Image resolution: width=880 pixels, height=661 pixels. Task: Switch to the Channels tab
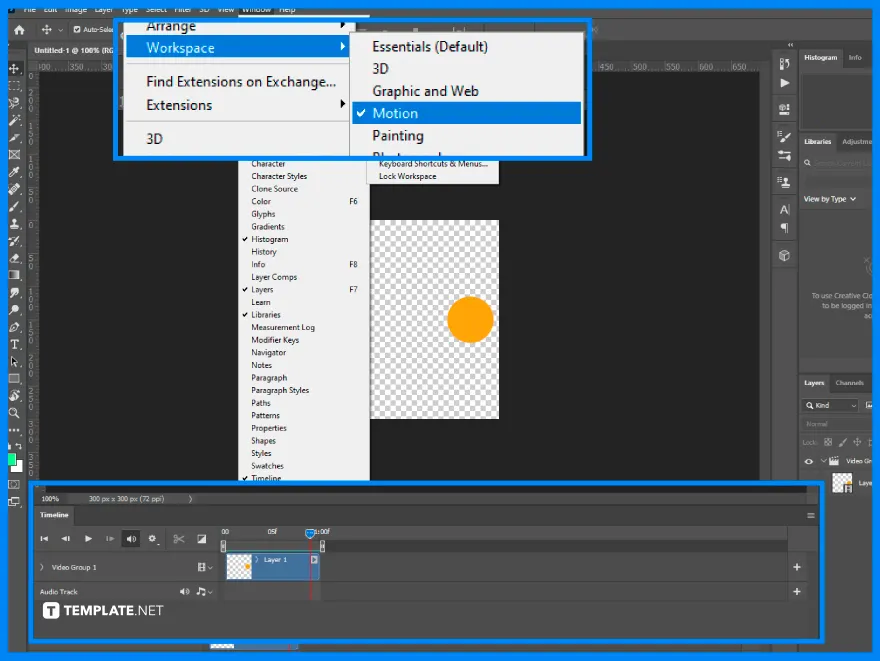click(850, 383)
